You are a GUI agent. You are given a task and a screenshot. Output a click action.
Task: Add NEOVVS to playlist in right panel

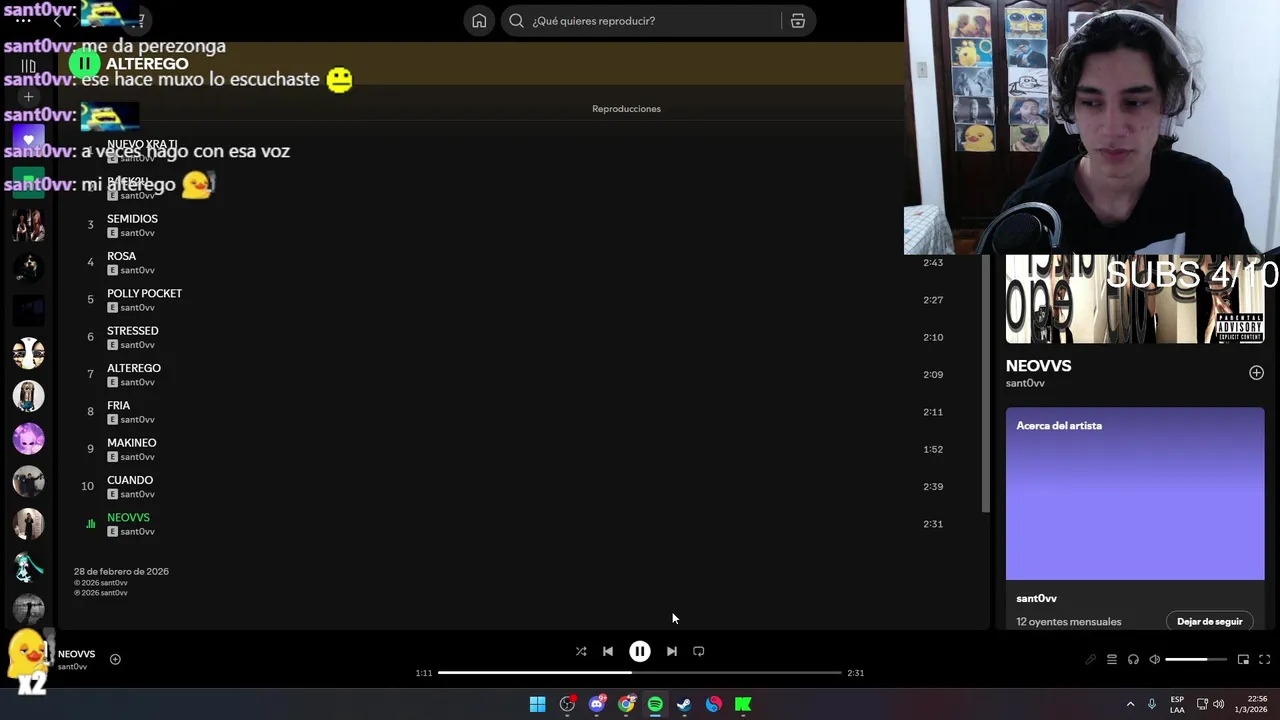[1256, 373]
